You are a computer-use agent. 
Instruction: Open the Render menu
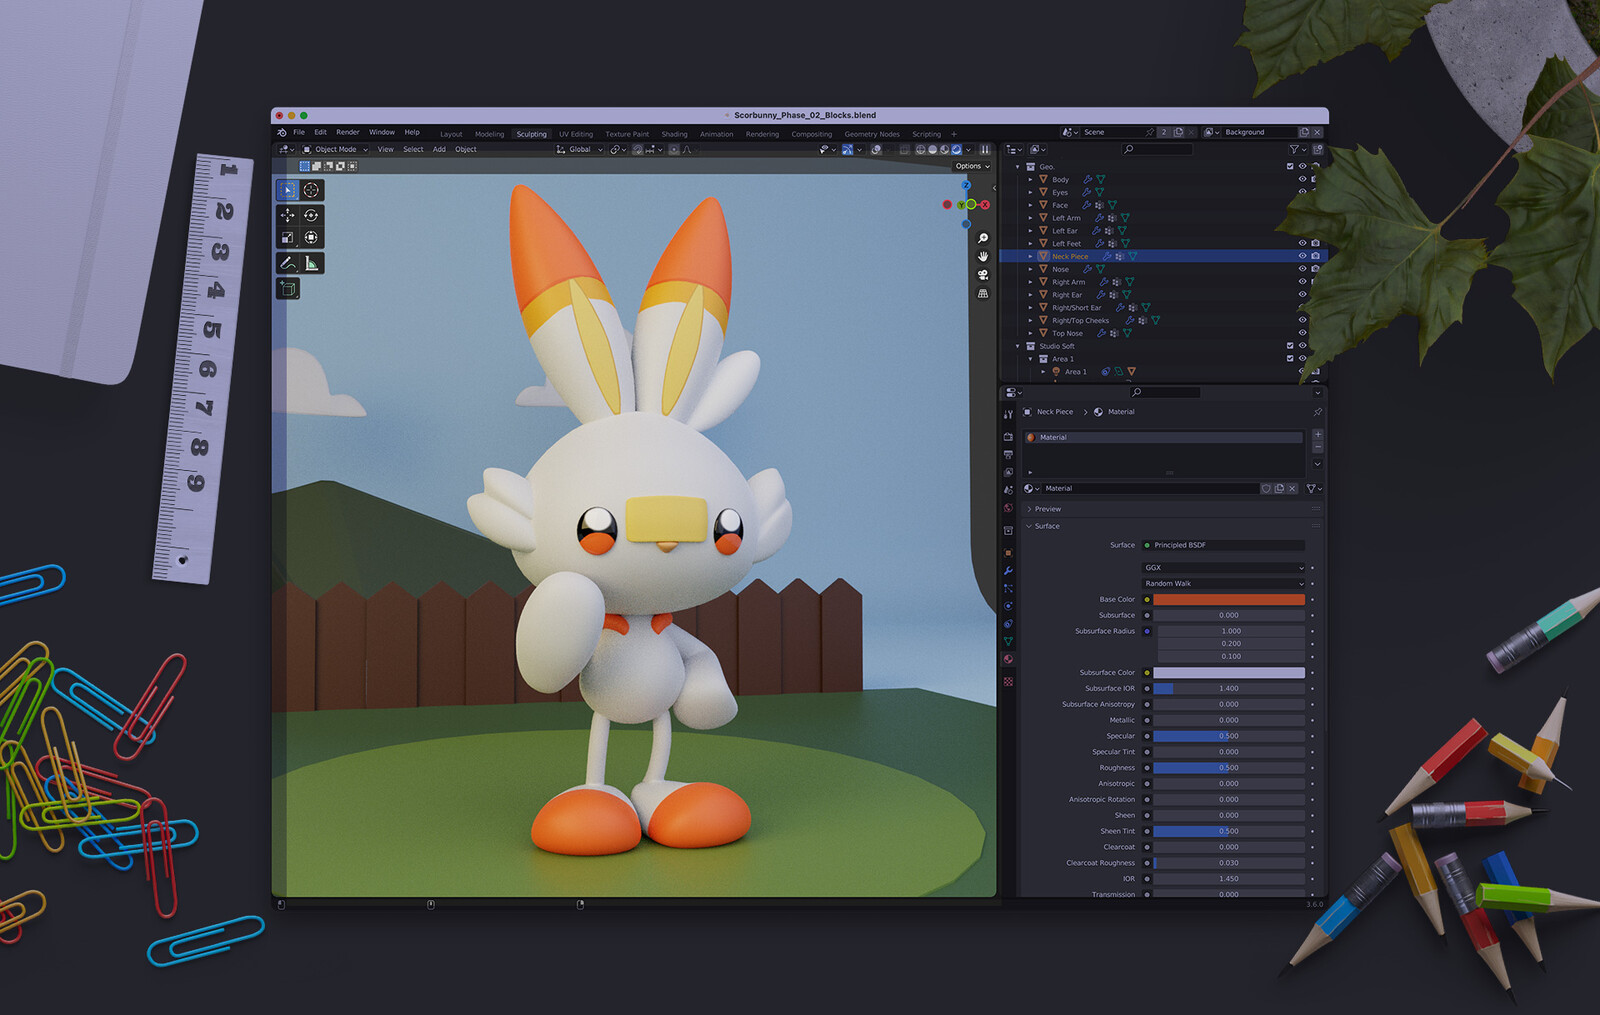pyautogui.click(x=348, y=132)
